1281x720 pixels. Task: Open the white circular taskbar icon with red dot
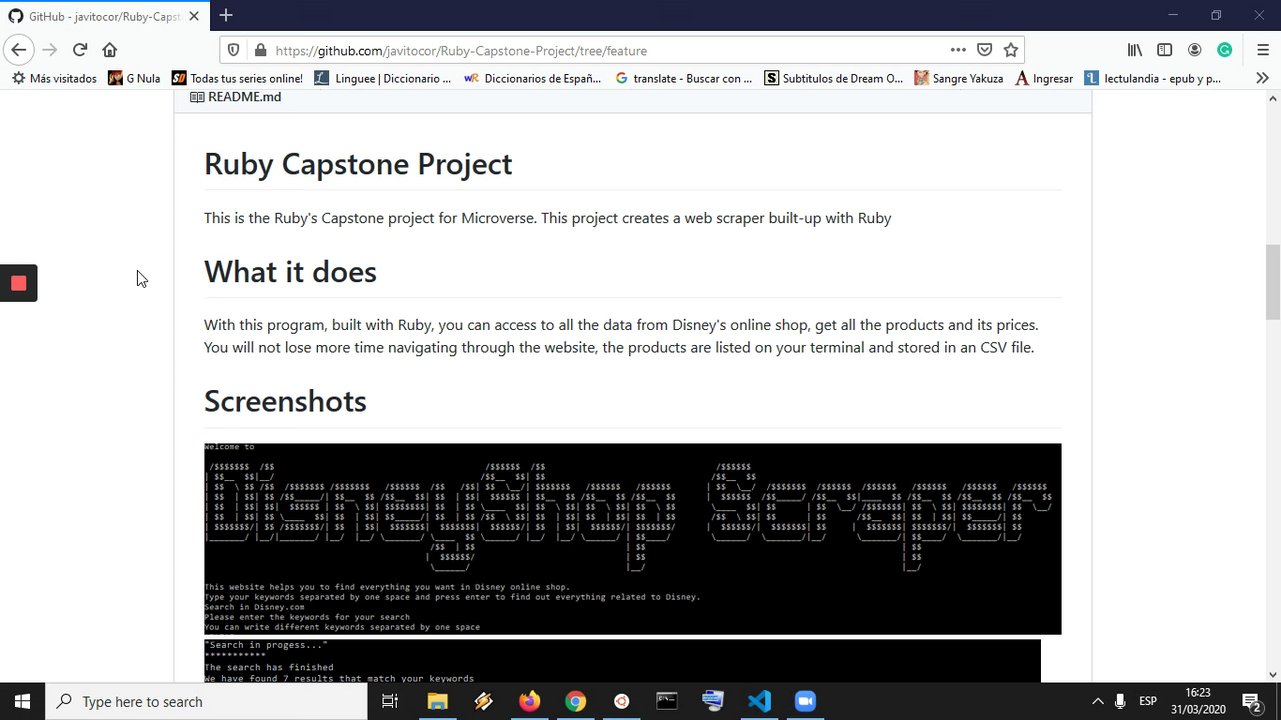[621, 701]
